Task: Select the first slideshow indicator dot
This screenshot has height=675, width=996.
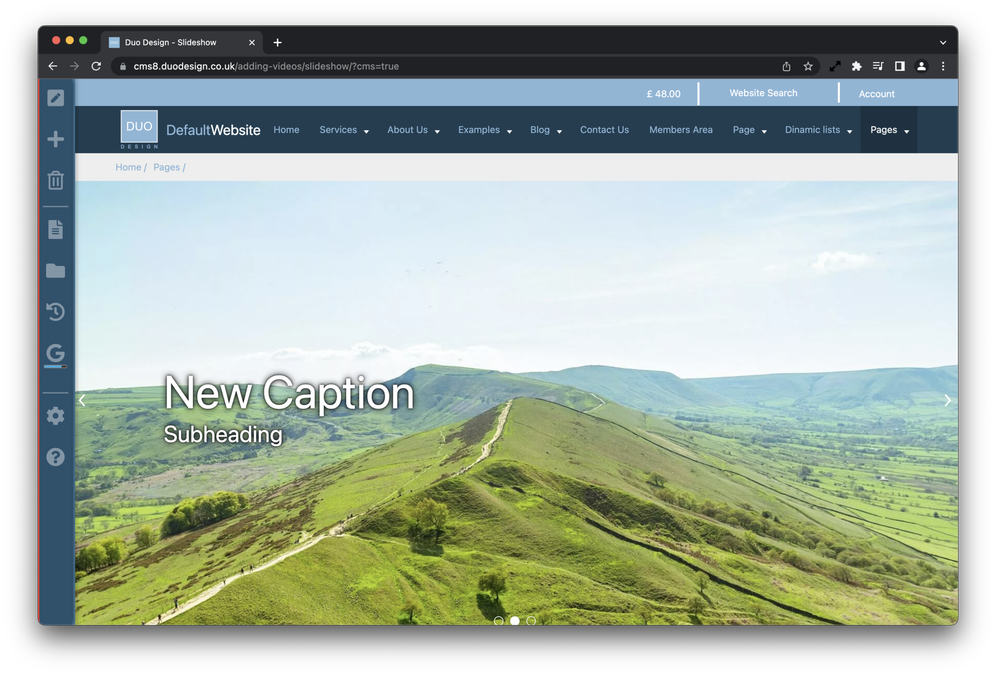Action: click(x=499, y=620)
